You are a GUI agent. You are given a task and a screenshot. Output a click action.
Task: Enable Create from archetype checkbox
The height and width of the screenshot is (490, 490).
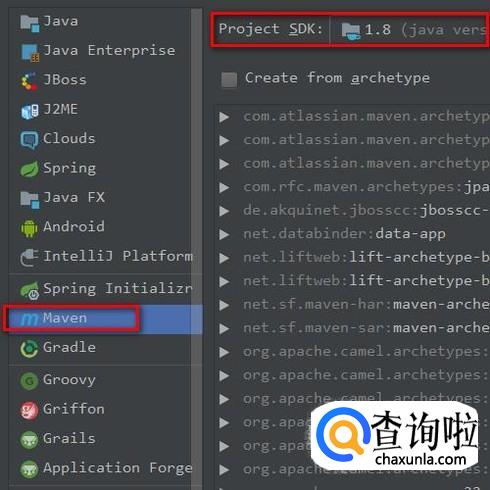(229, 80)
